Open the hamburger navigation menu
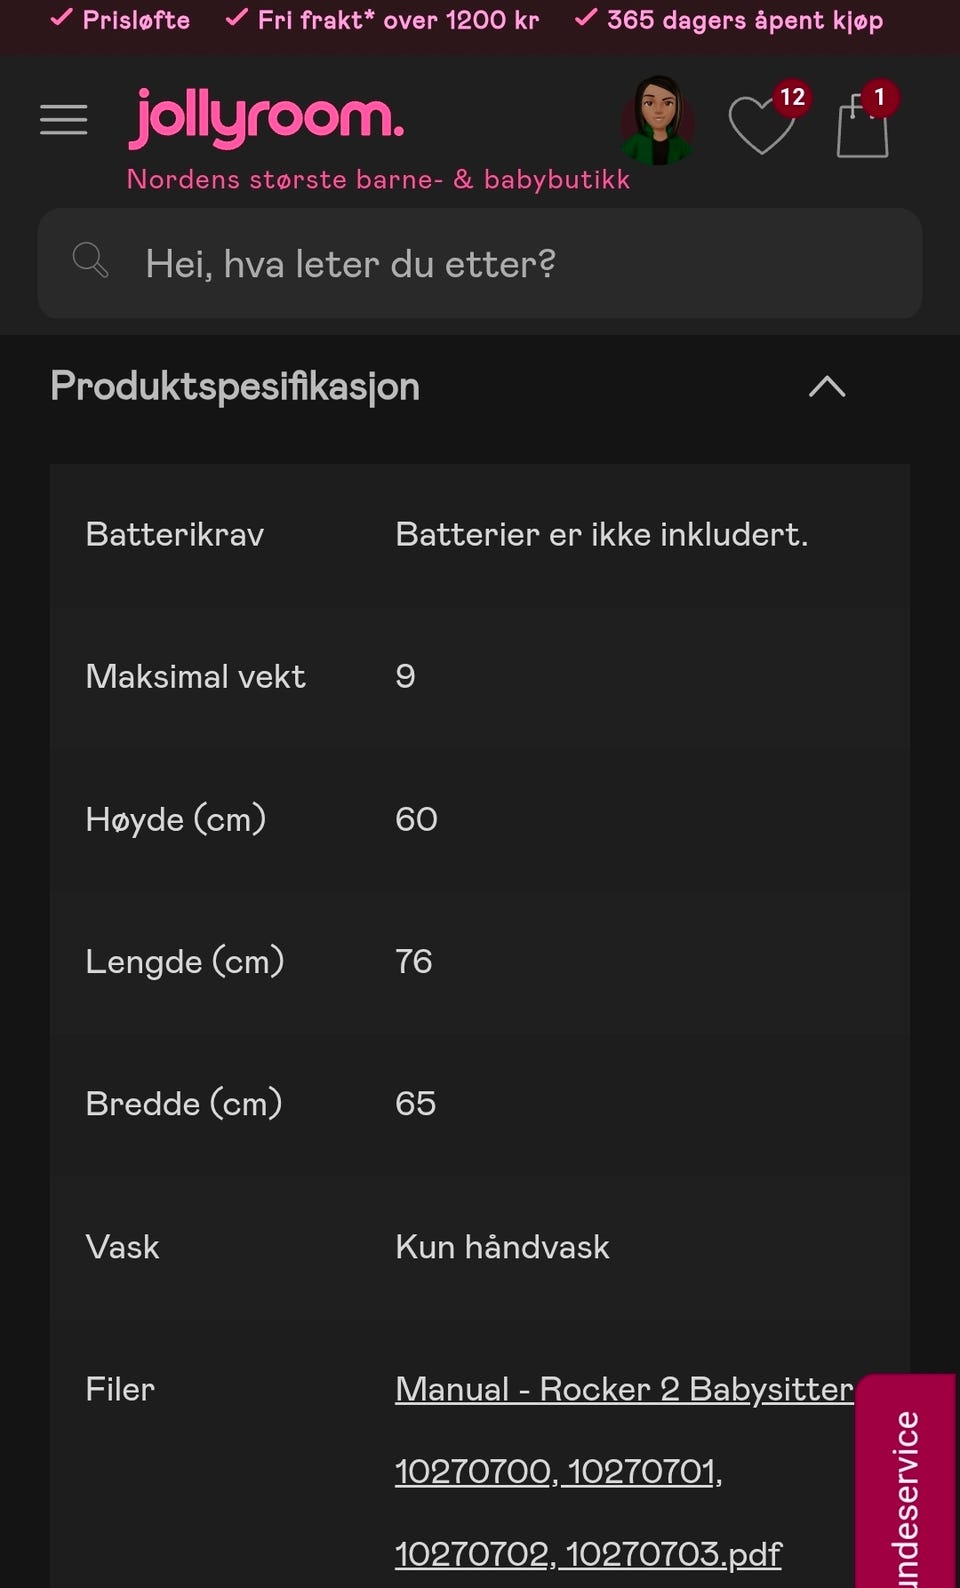 click(63, 120)
